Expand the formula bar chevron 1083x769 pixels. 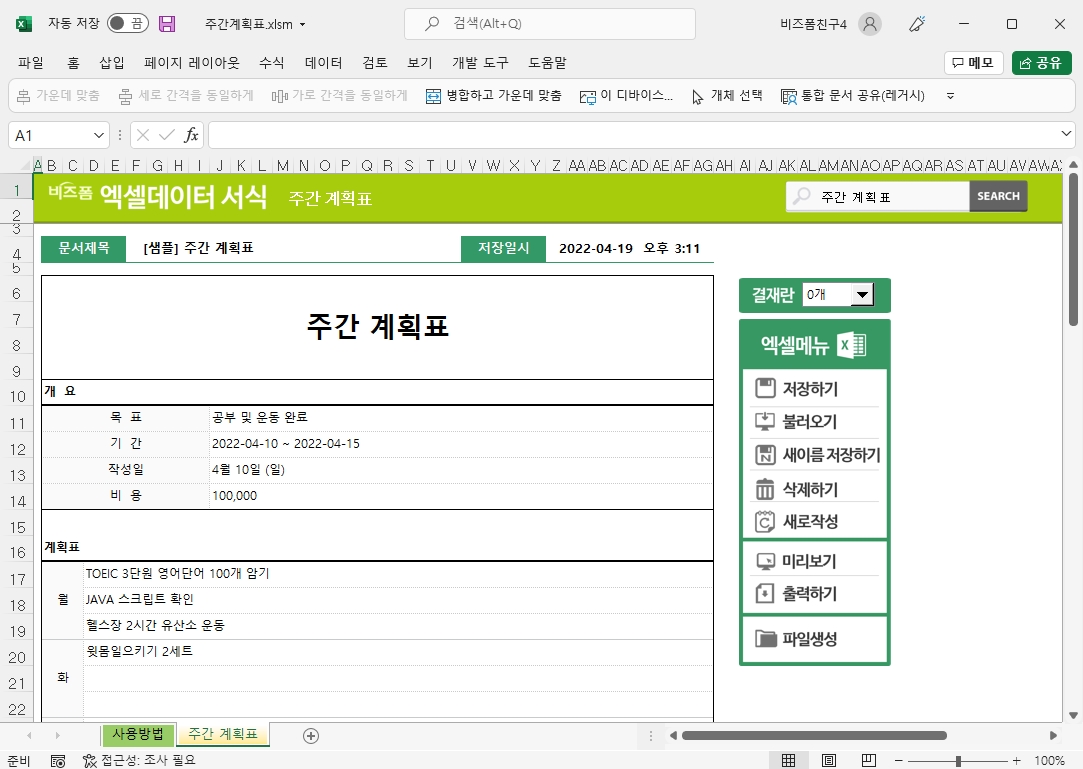tap(1067, 135)
